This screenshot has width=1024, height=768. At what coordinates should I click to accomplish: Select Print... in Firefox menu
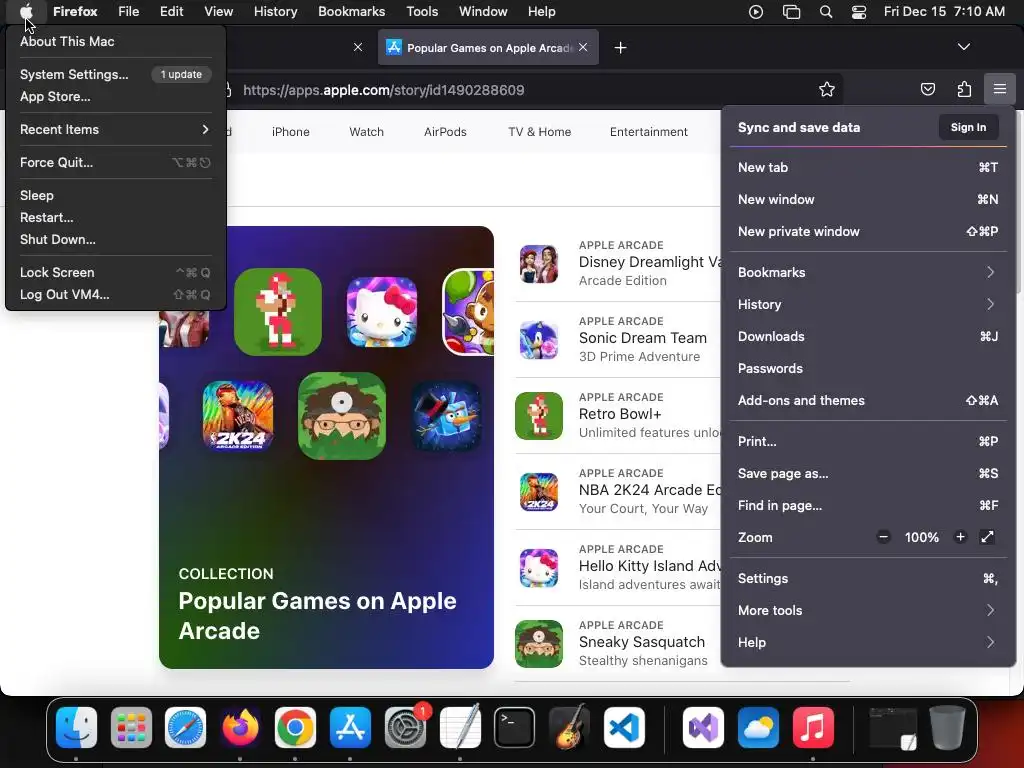868,441
